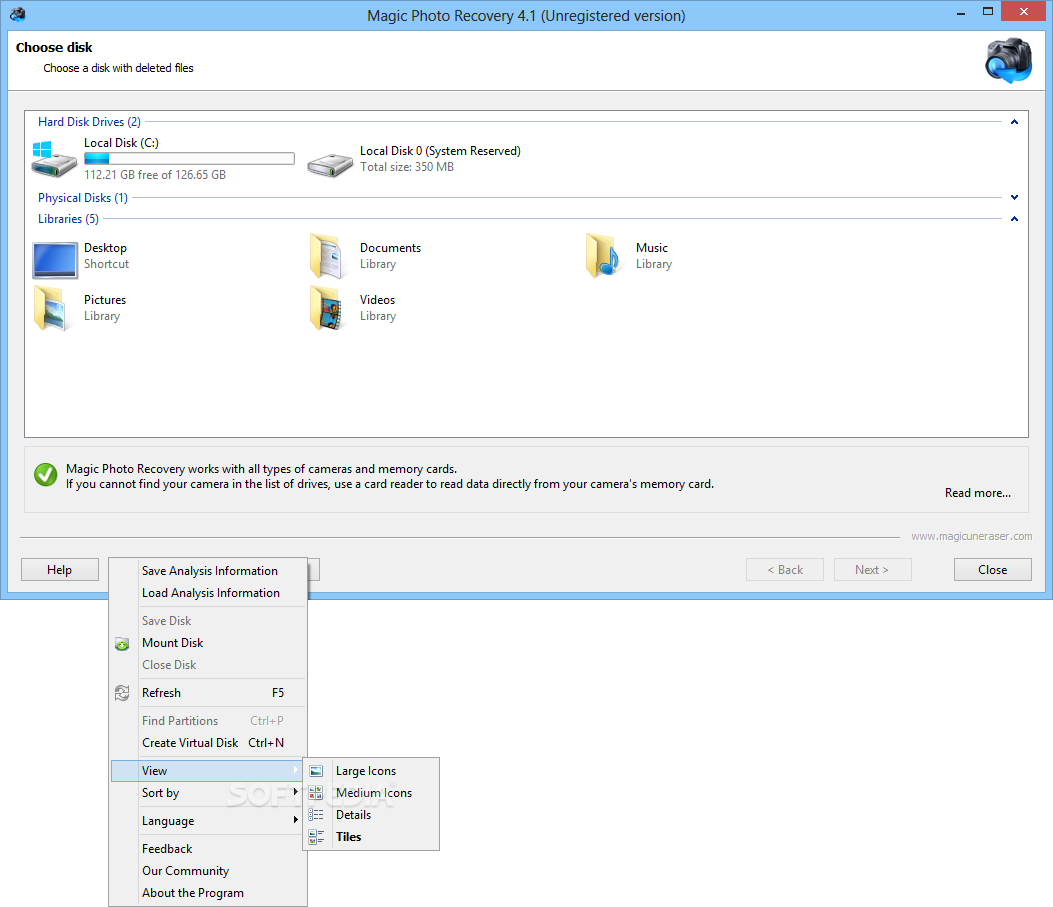Minimize the Magic Photo Recovery window
The height and width of the screenshot is (907, 1053).
[x=961, y=12]
